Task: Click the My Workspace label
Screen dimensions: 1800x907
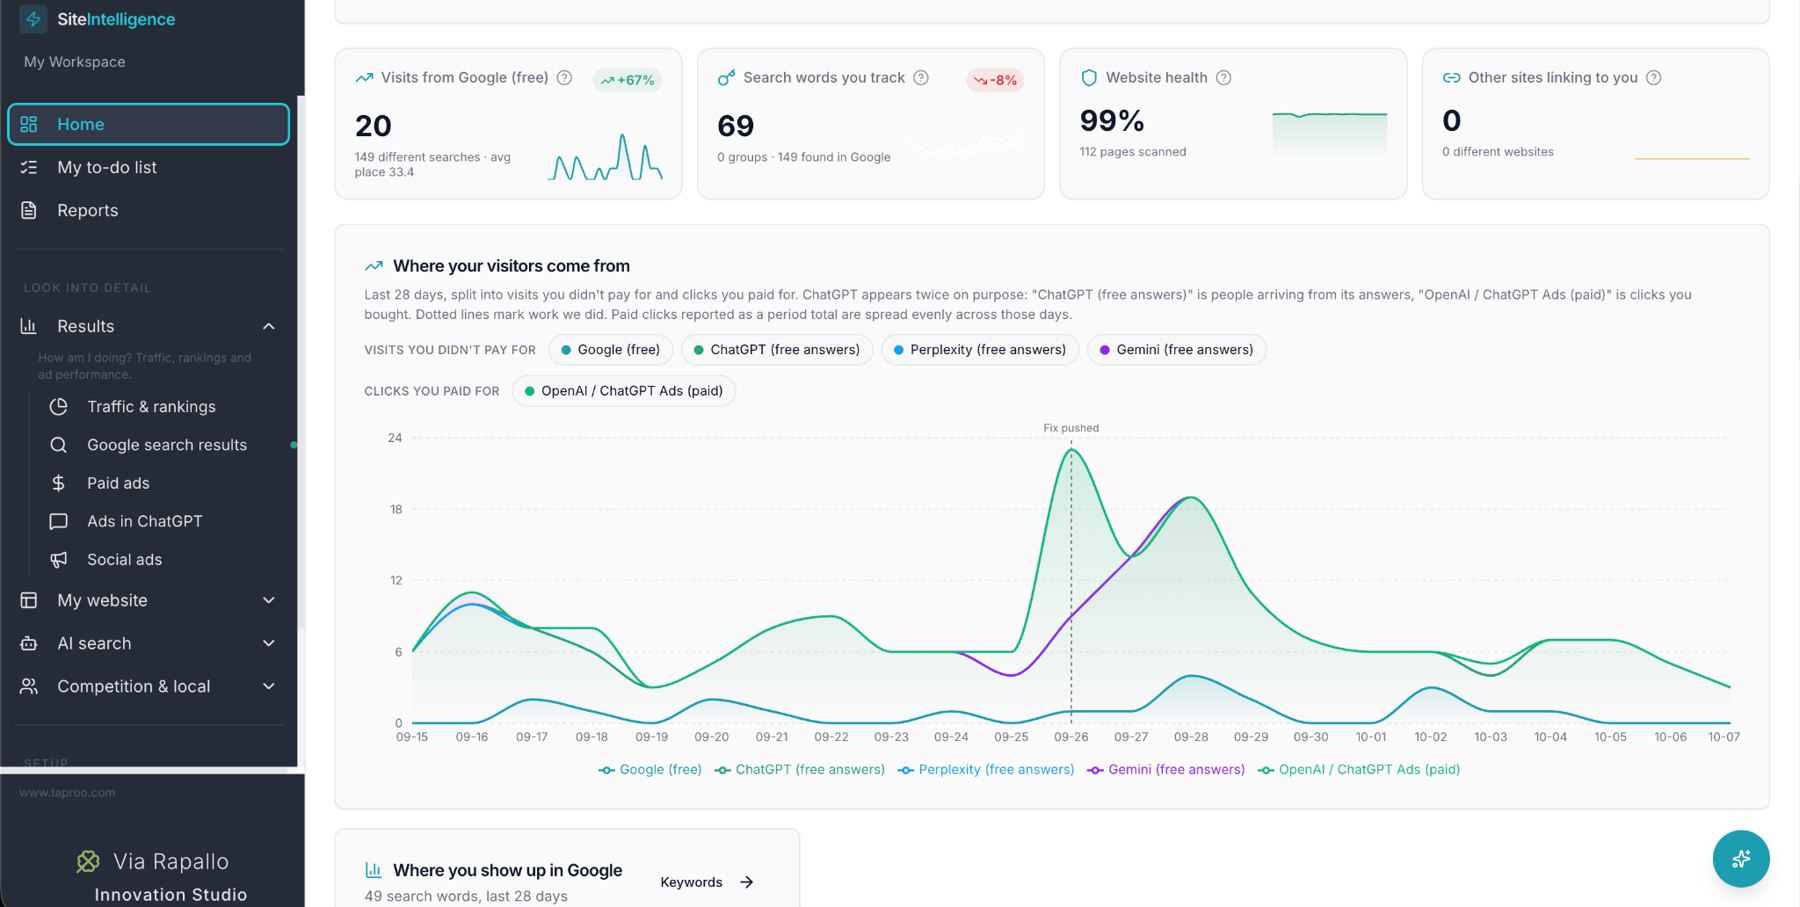Action: [x=74, y=62]
